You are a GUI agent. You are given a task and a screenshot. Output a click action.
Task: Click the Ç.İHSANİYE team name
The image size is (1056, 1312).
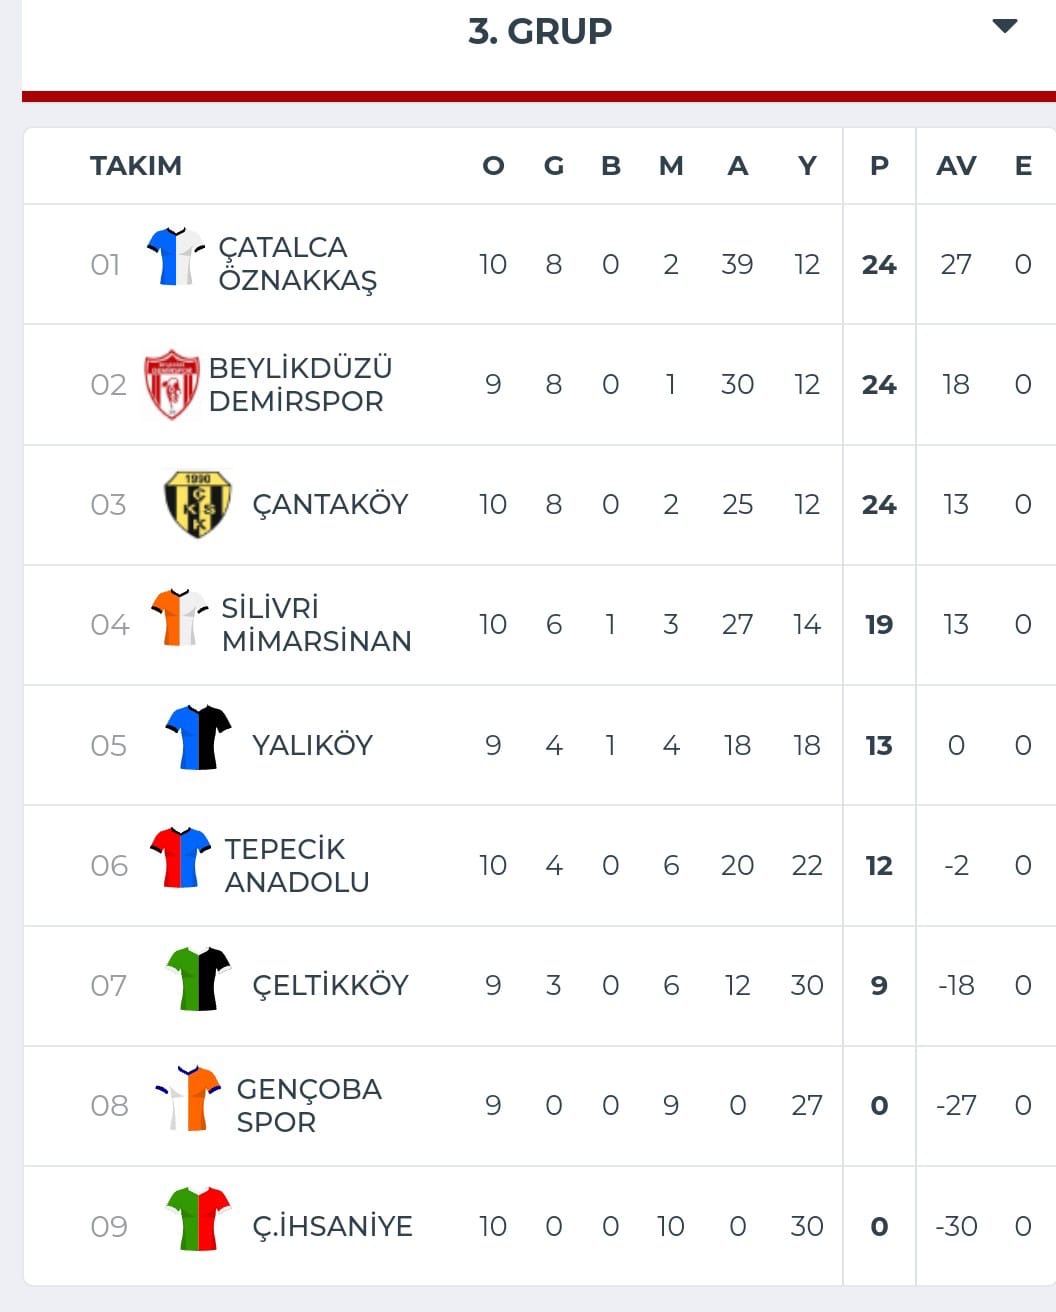pyautogui.click(x=332, y=1226)
